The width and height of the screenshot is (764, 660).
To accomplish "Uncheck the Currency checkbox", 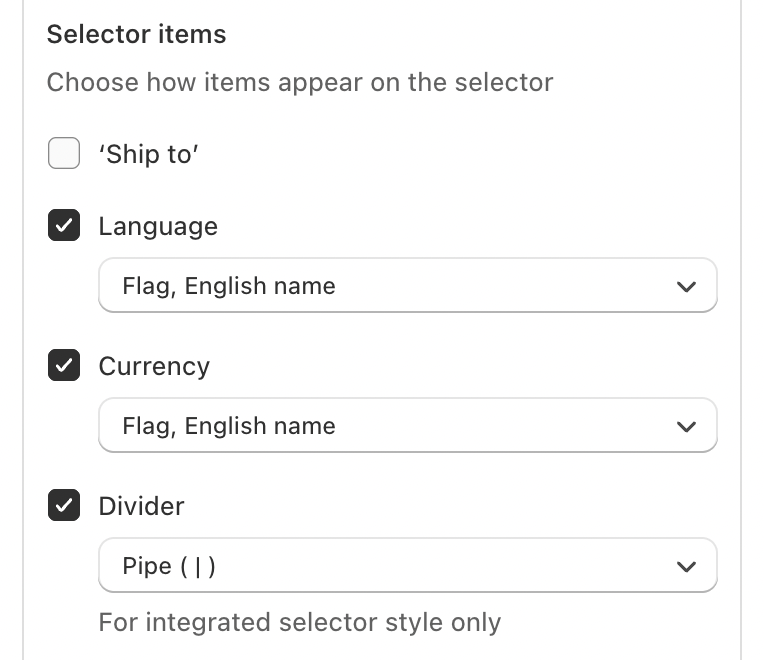I will [64, 366].
